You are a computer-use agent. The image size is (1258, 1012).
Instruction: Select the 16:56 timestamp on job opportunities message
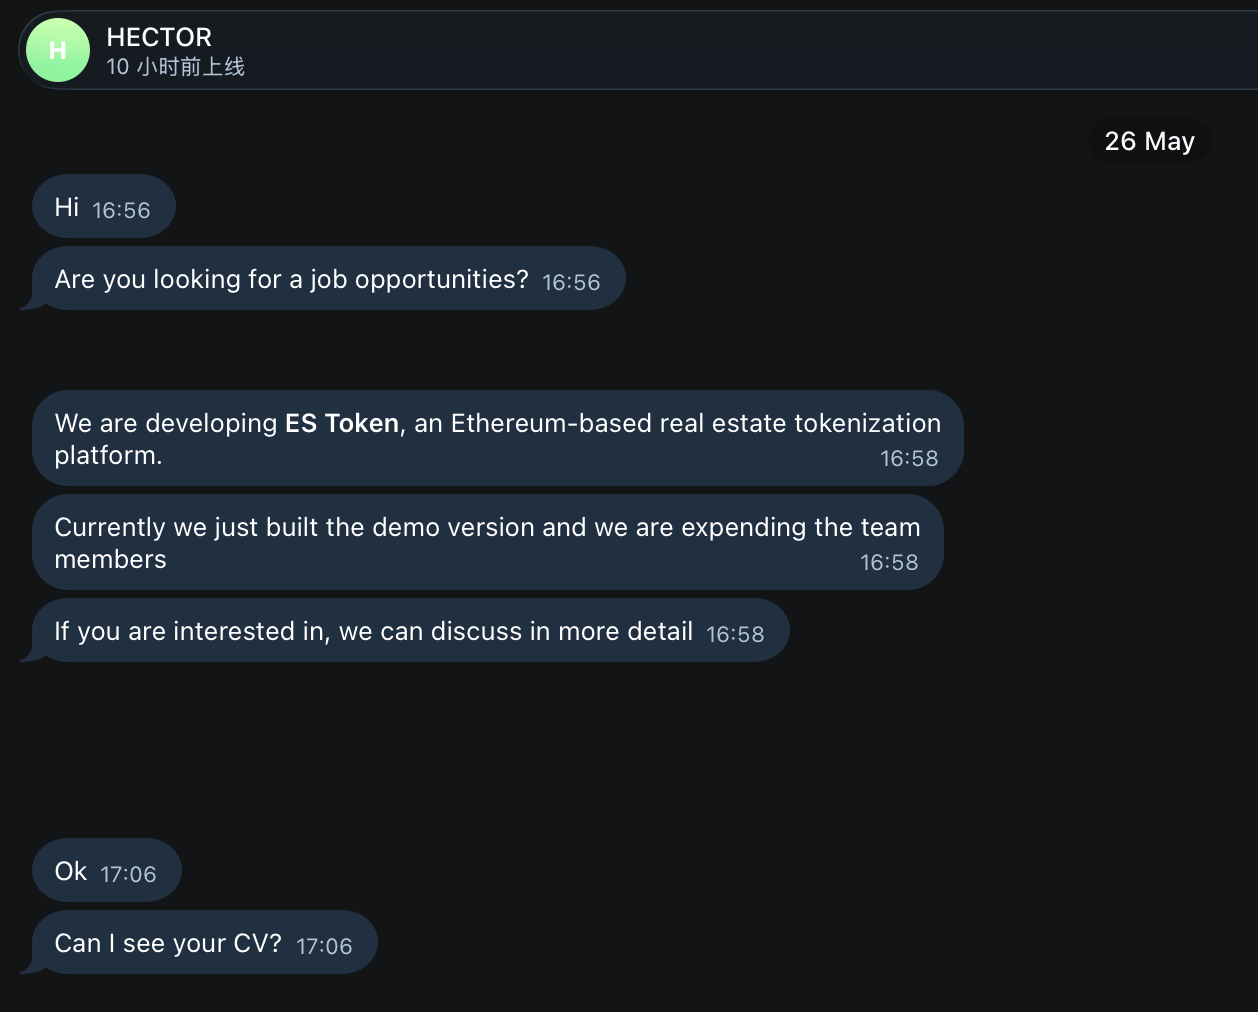(571, 282)
